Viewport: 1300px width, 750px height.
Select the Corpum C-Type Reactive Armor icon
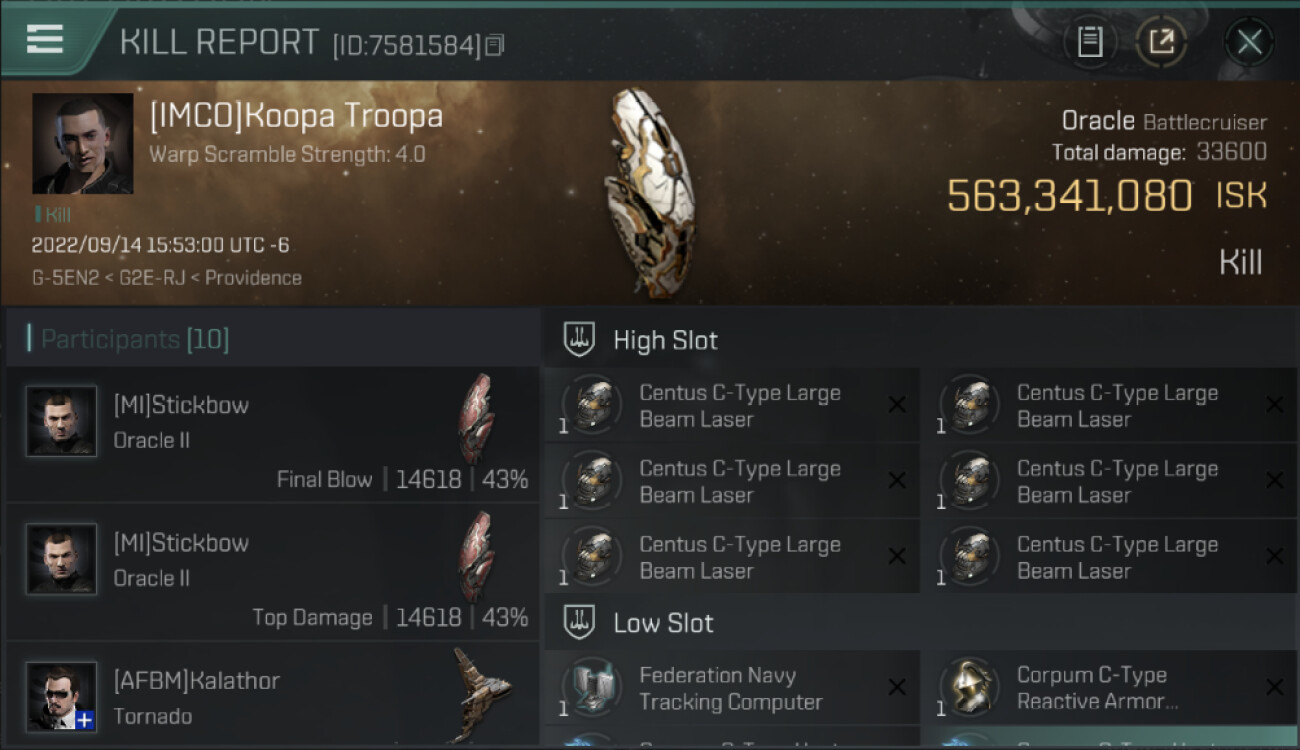pyautogui.click(x=969, y=688)
